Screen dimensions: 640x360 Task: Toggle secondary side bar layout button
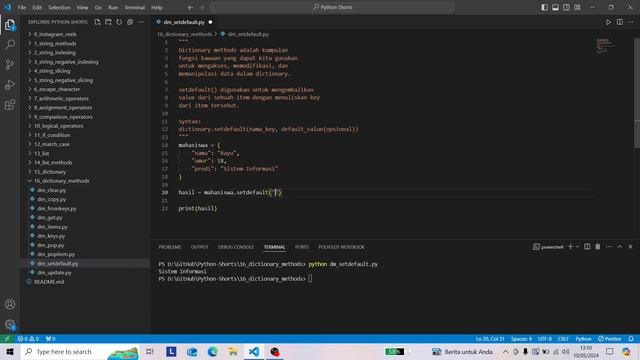(567, 7)
